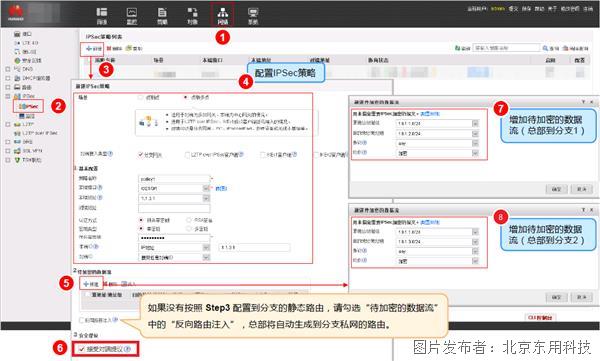Open the Network (网络) top navigation icon
The image size is (600, 361).
223,16
